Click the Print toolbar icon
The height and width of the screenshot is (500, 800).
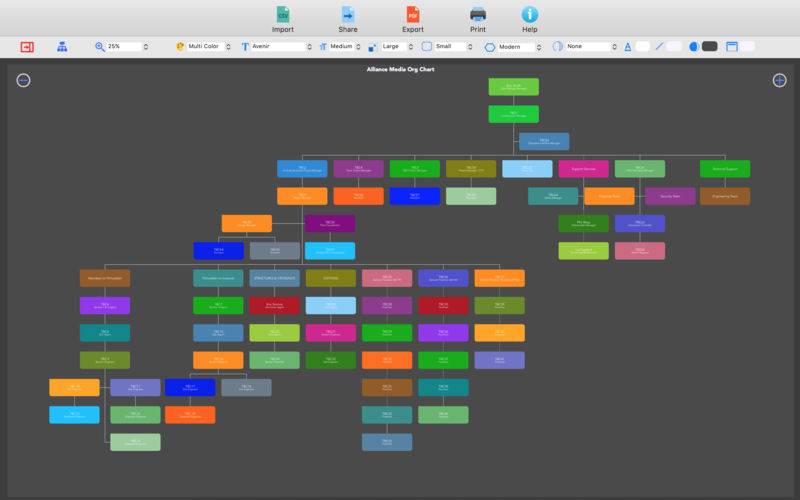478,14
